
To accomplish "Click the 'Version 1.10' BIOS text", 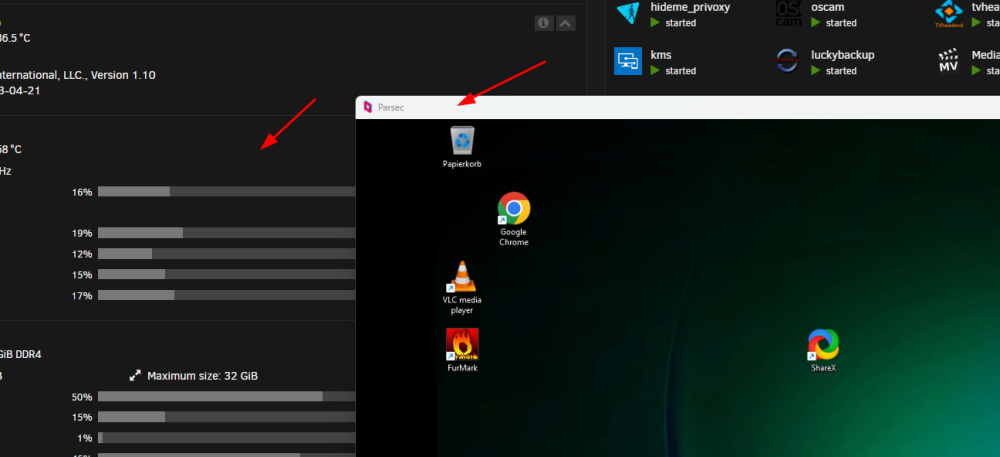I will [123, 75].
